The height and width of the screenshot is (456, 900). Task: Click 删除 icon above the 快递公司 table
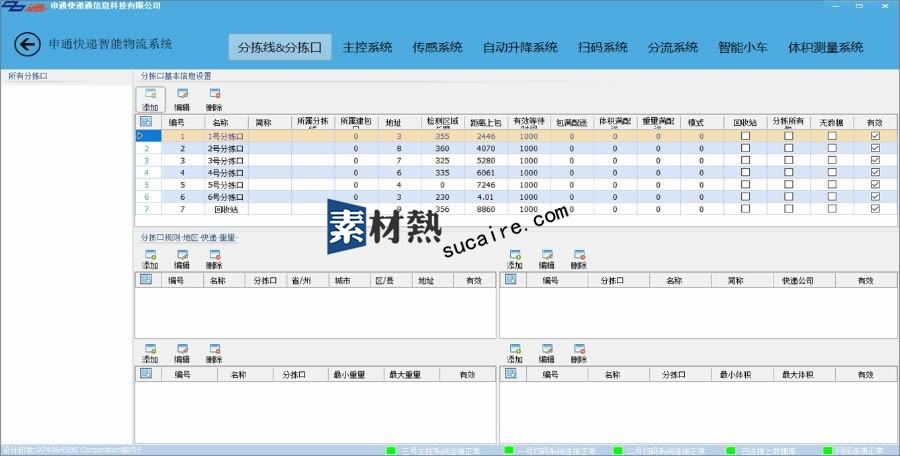click(x=579, y=259)
